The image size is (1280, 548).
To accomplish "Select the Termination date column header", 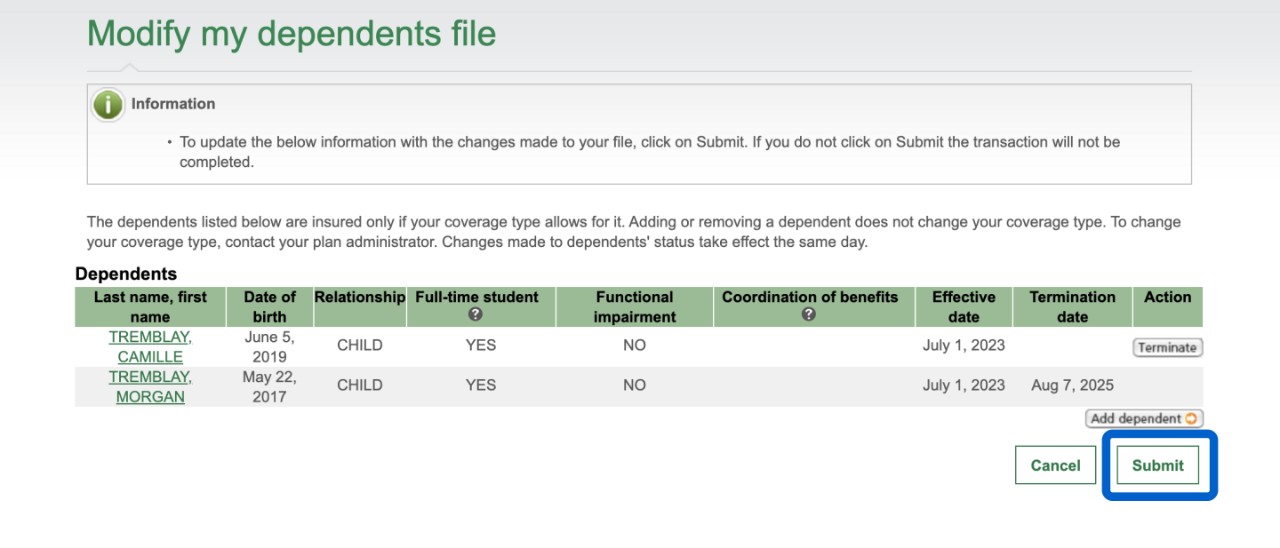I will (1072, 306).
